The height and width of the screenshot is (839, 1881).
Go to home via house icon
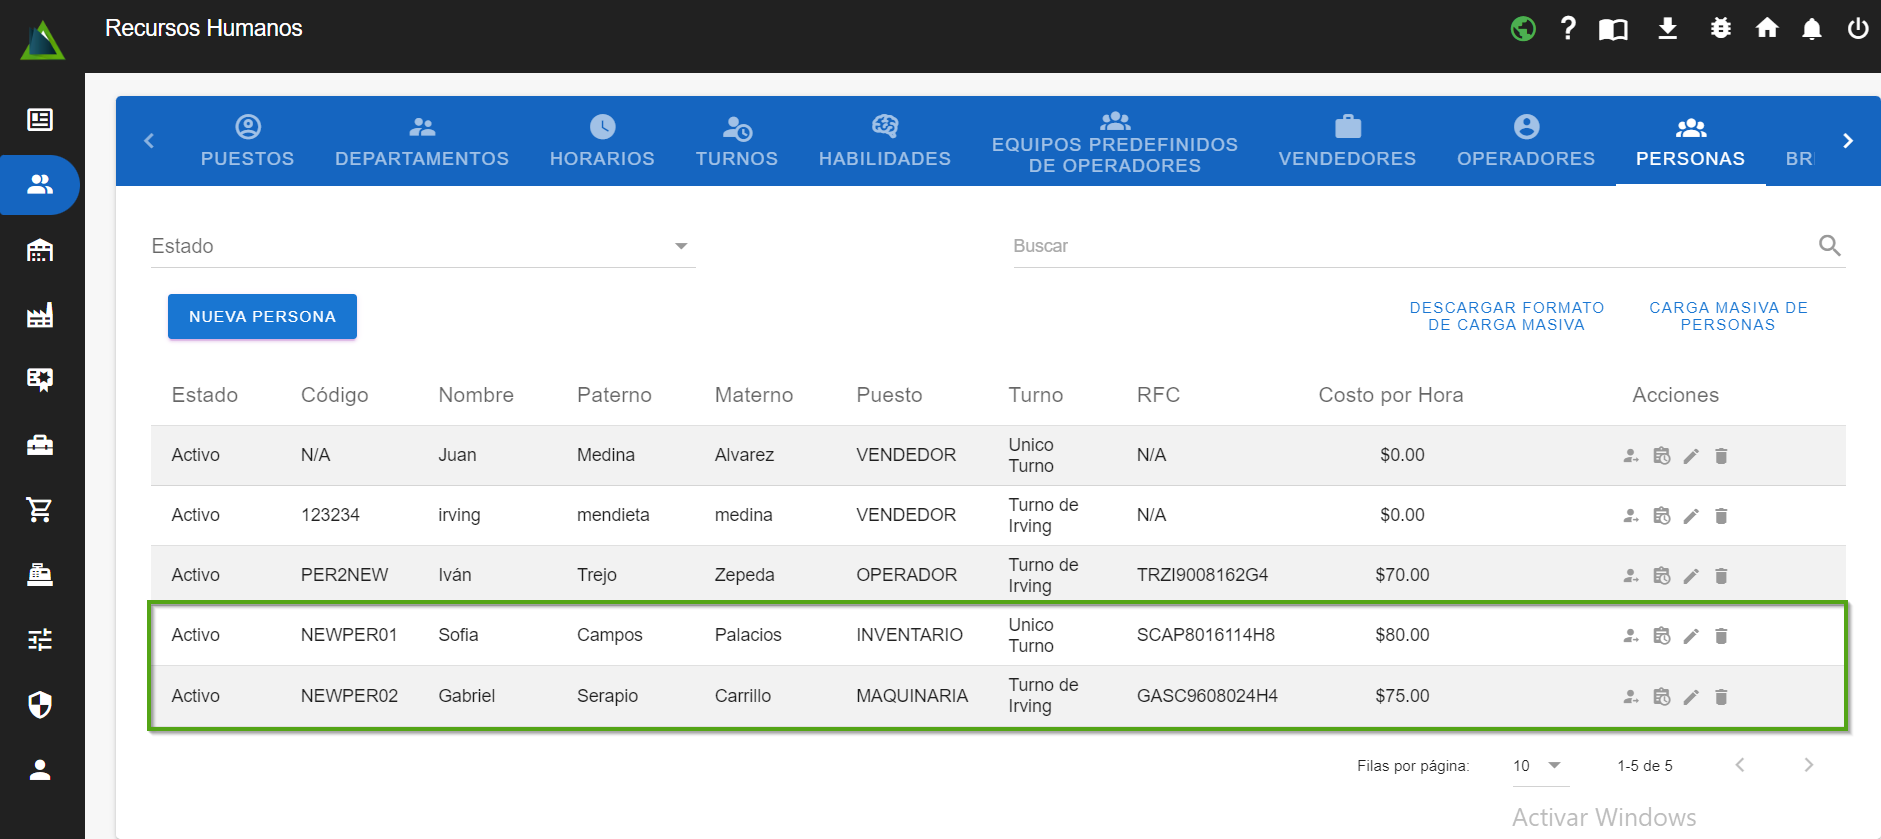click(1767, 28)
